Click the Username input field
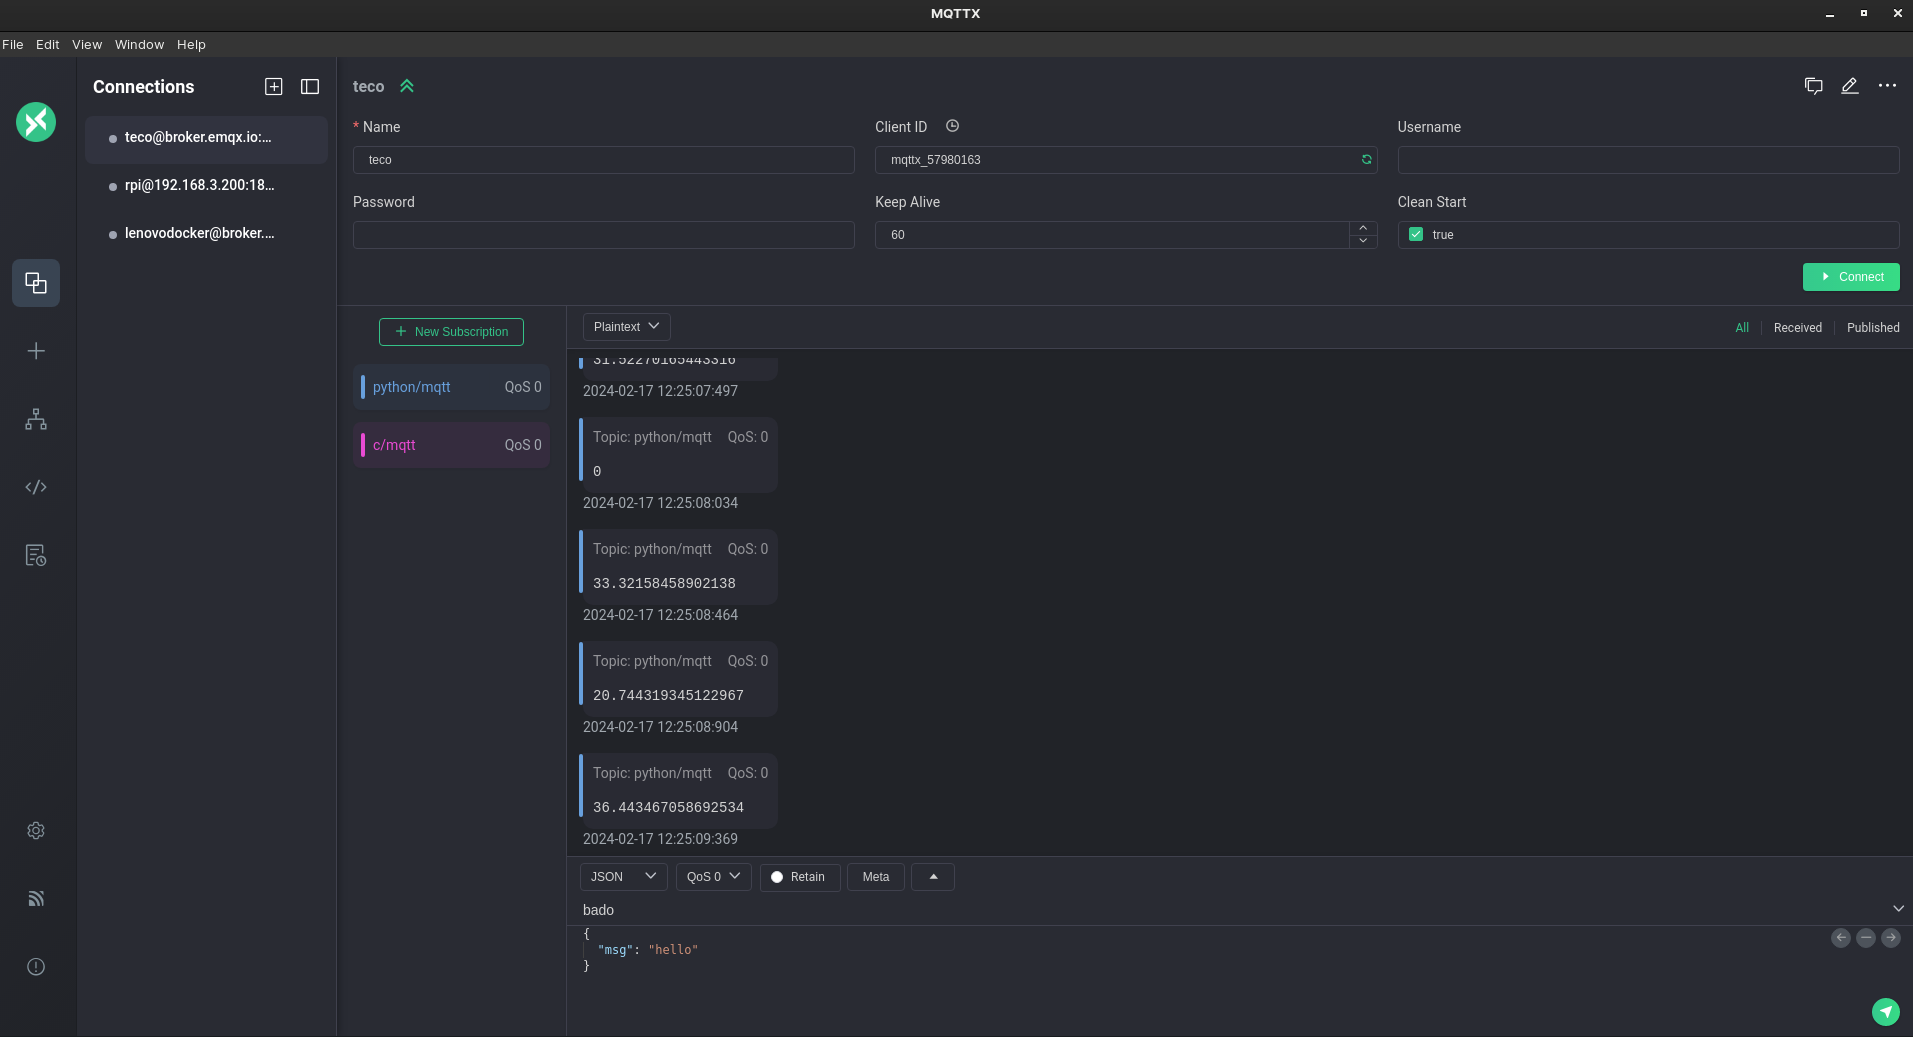The height and width of the screenshot is (1037, 1913). [1648, 160]
